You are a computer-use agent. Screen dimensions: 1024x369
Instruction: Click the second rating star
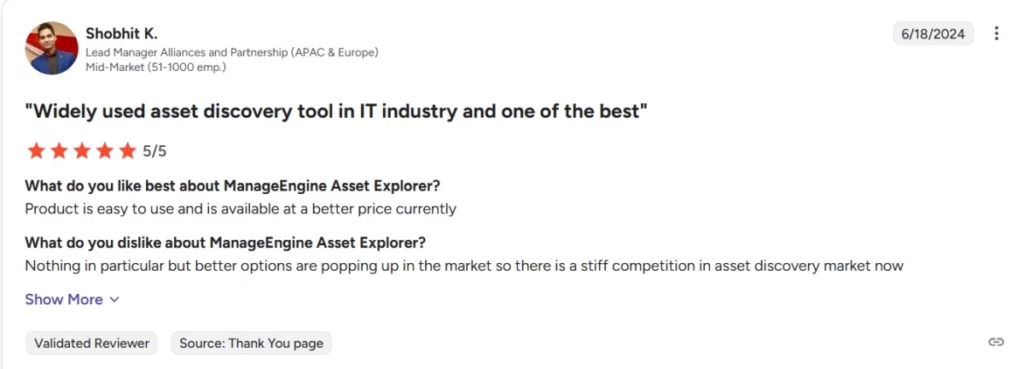(59, 151)
